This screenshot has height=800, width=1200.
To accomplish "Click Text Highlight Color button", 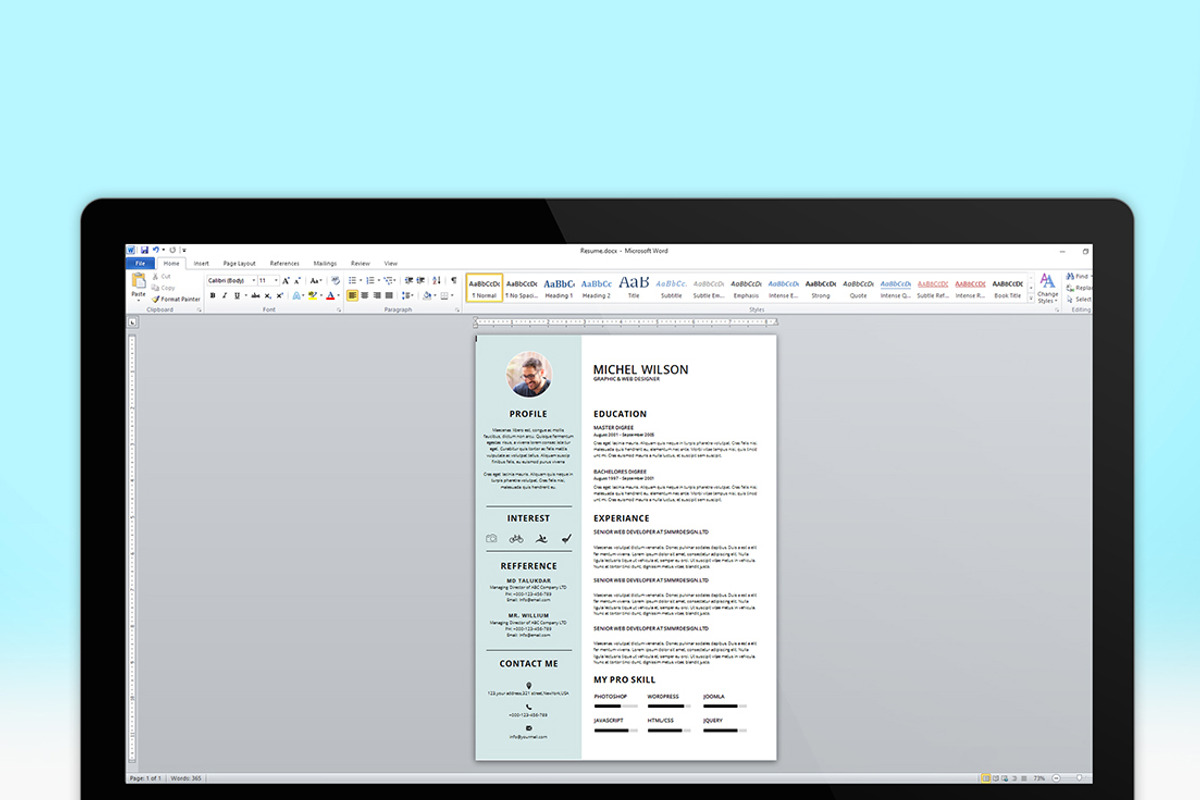I will point(312,296).
